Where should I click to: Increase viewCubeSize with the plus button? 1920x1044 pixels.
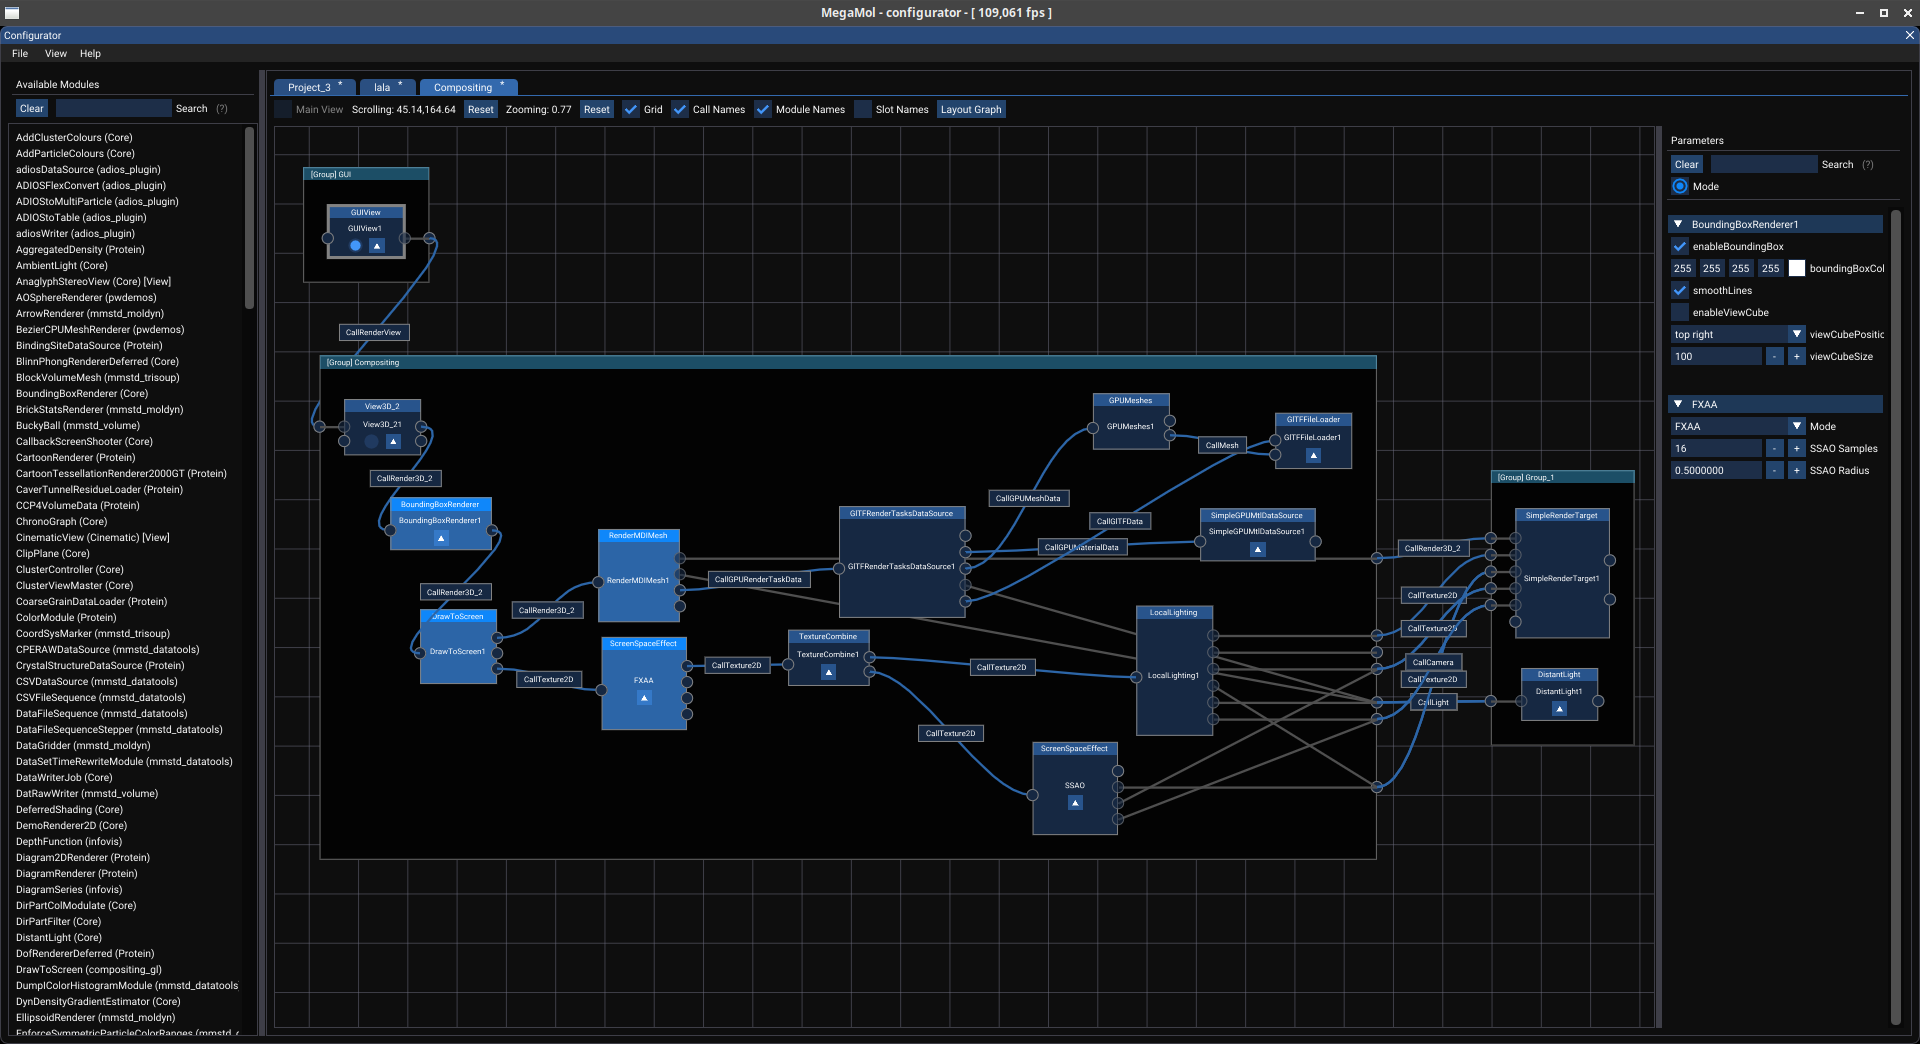click(x=1797, y=357)
